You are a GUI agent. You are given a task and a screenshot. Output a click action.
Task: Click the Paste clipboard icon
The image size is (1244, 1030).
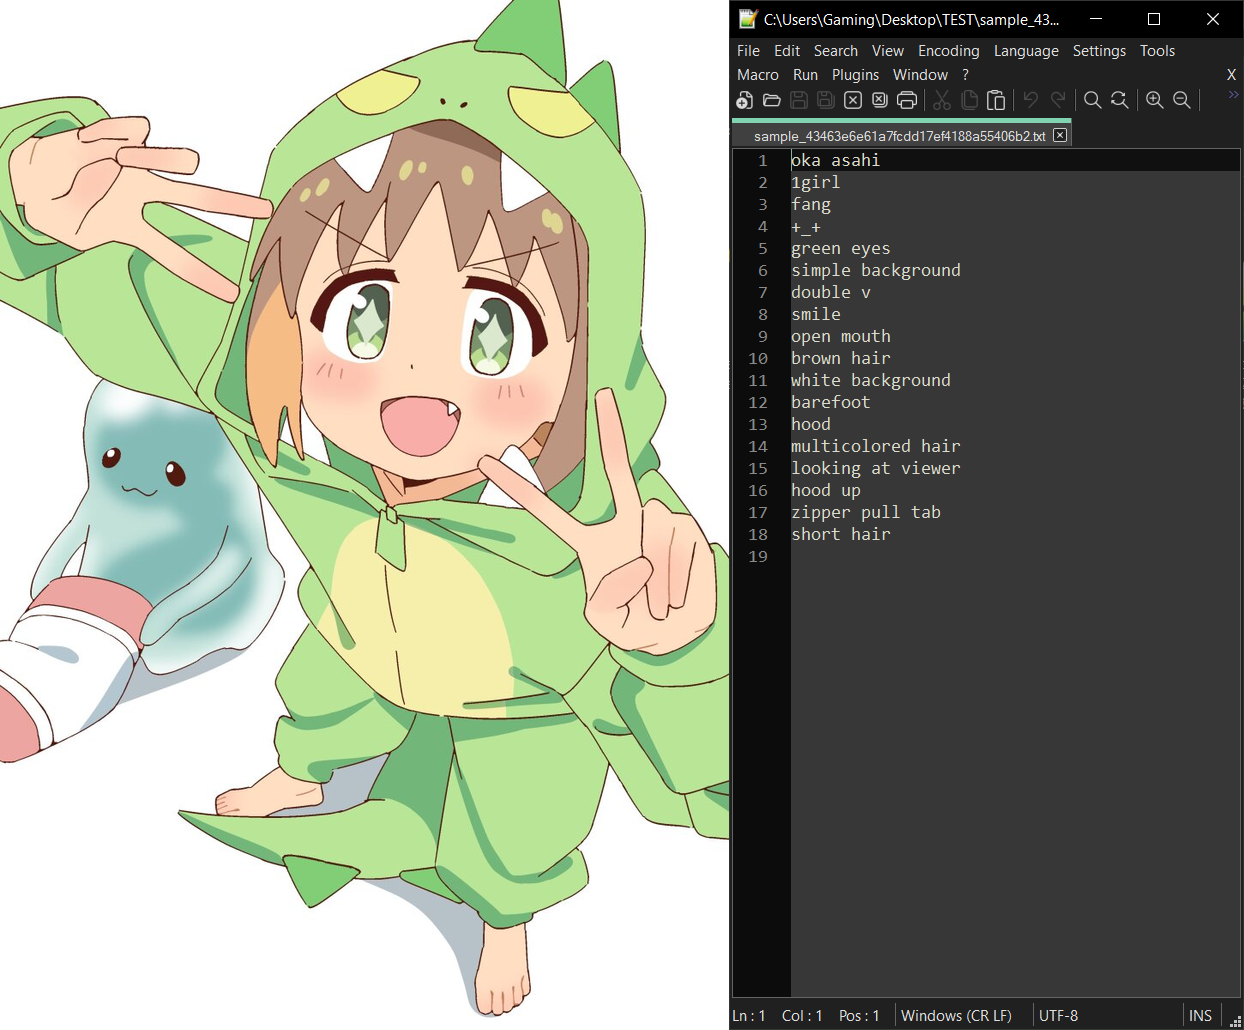996,100
